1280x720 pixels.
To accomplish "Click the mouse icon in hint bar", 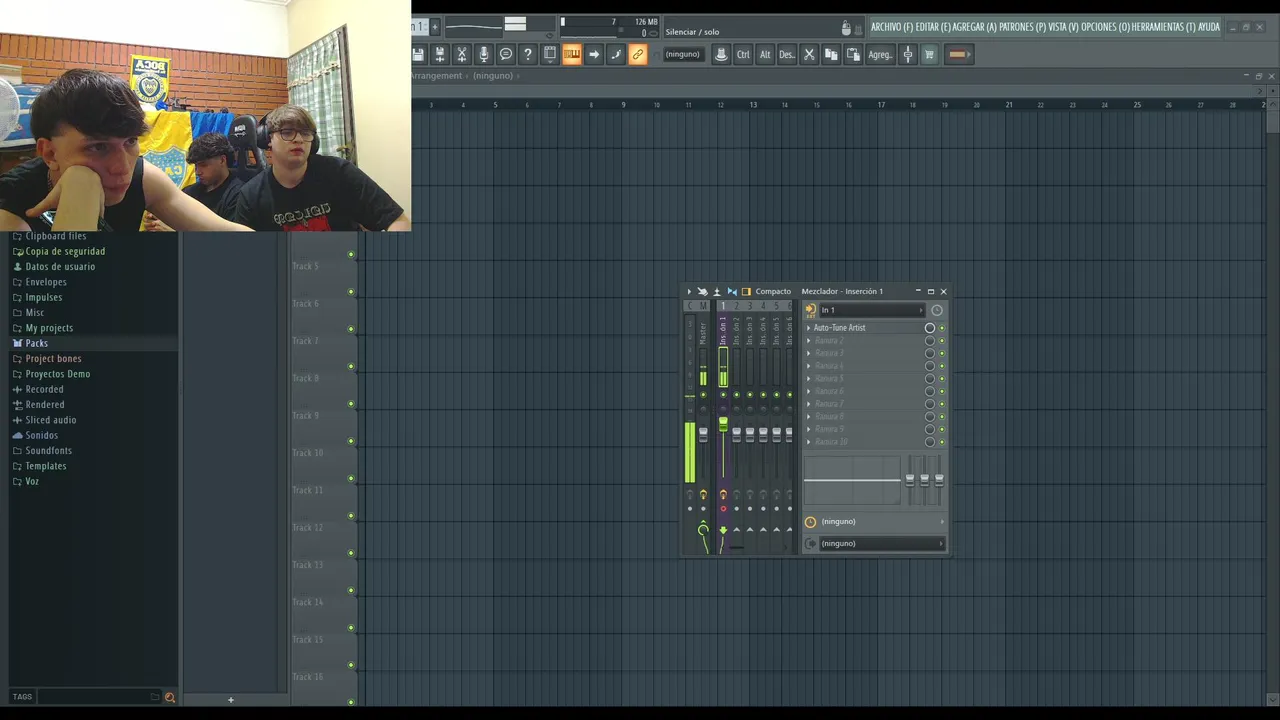I will pyautogui.click(x=846, y=28).
